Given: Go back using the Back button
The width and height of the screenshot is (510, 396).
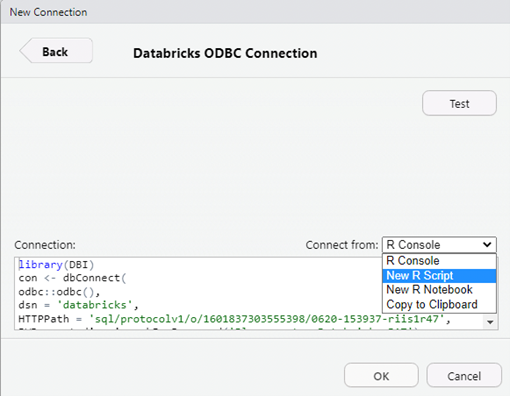Looking at the screenshot, I should [56, 51].
